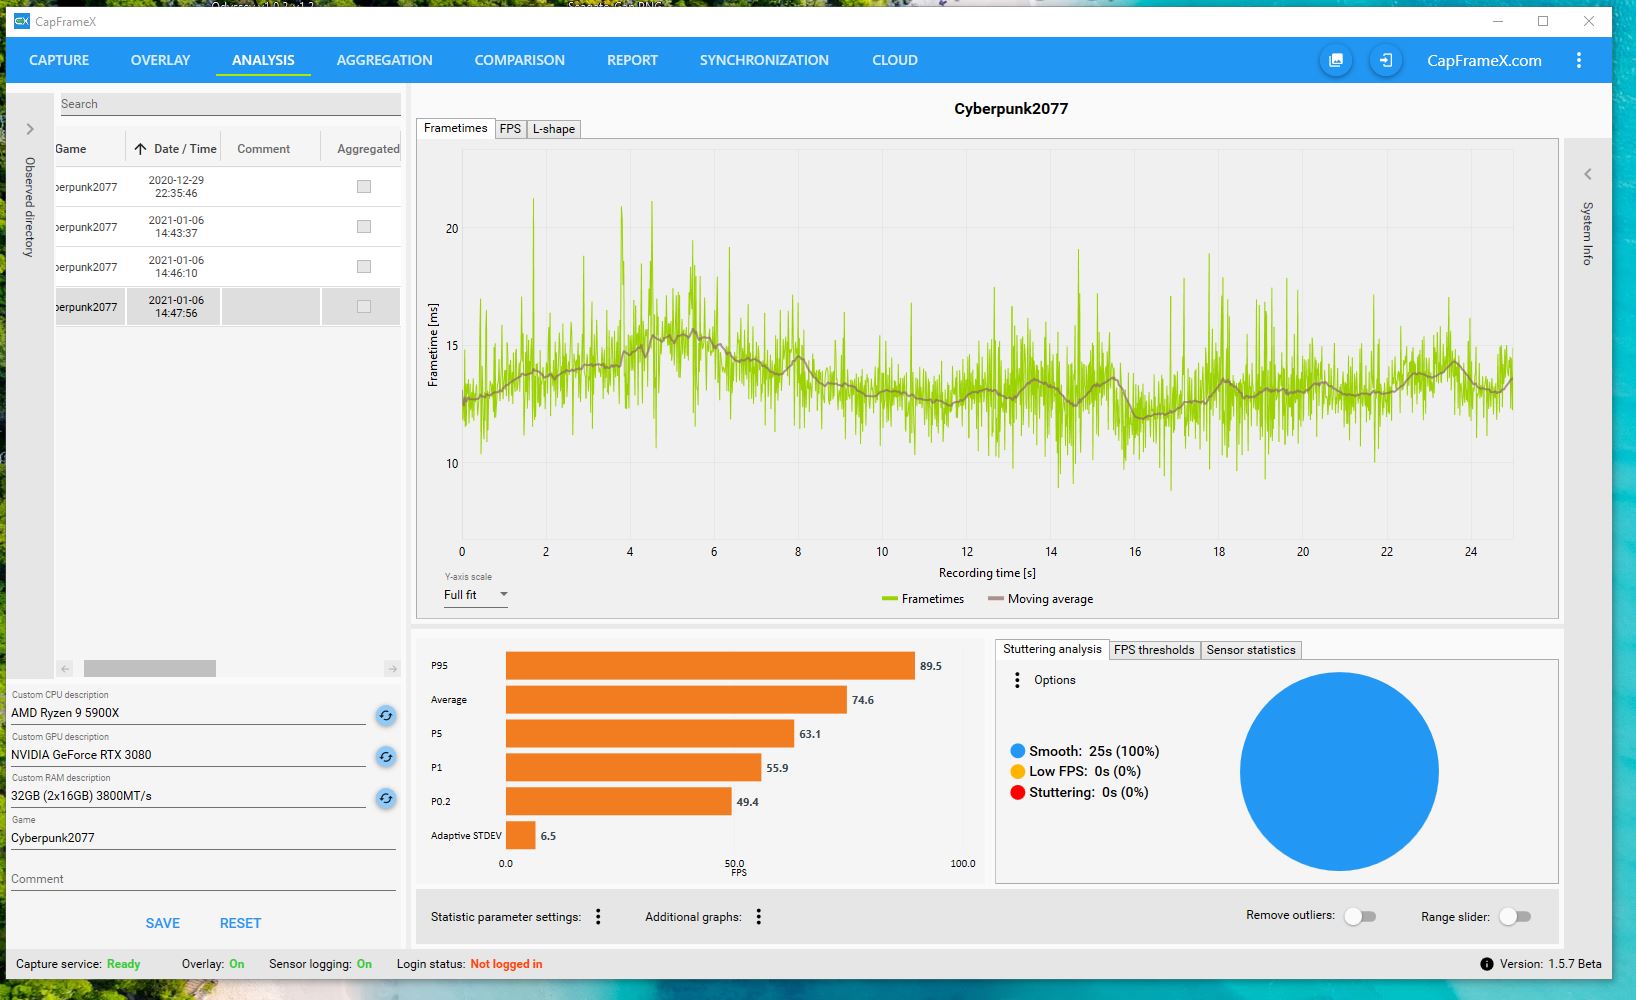Open Statistic parameter settings menu
1636x1000 pixels.
pos(598,917)
